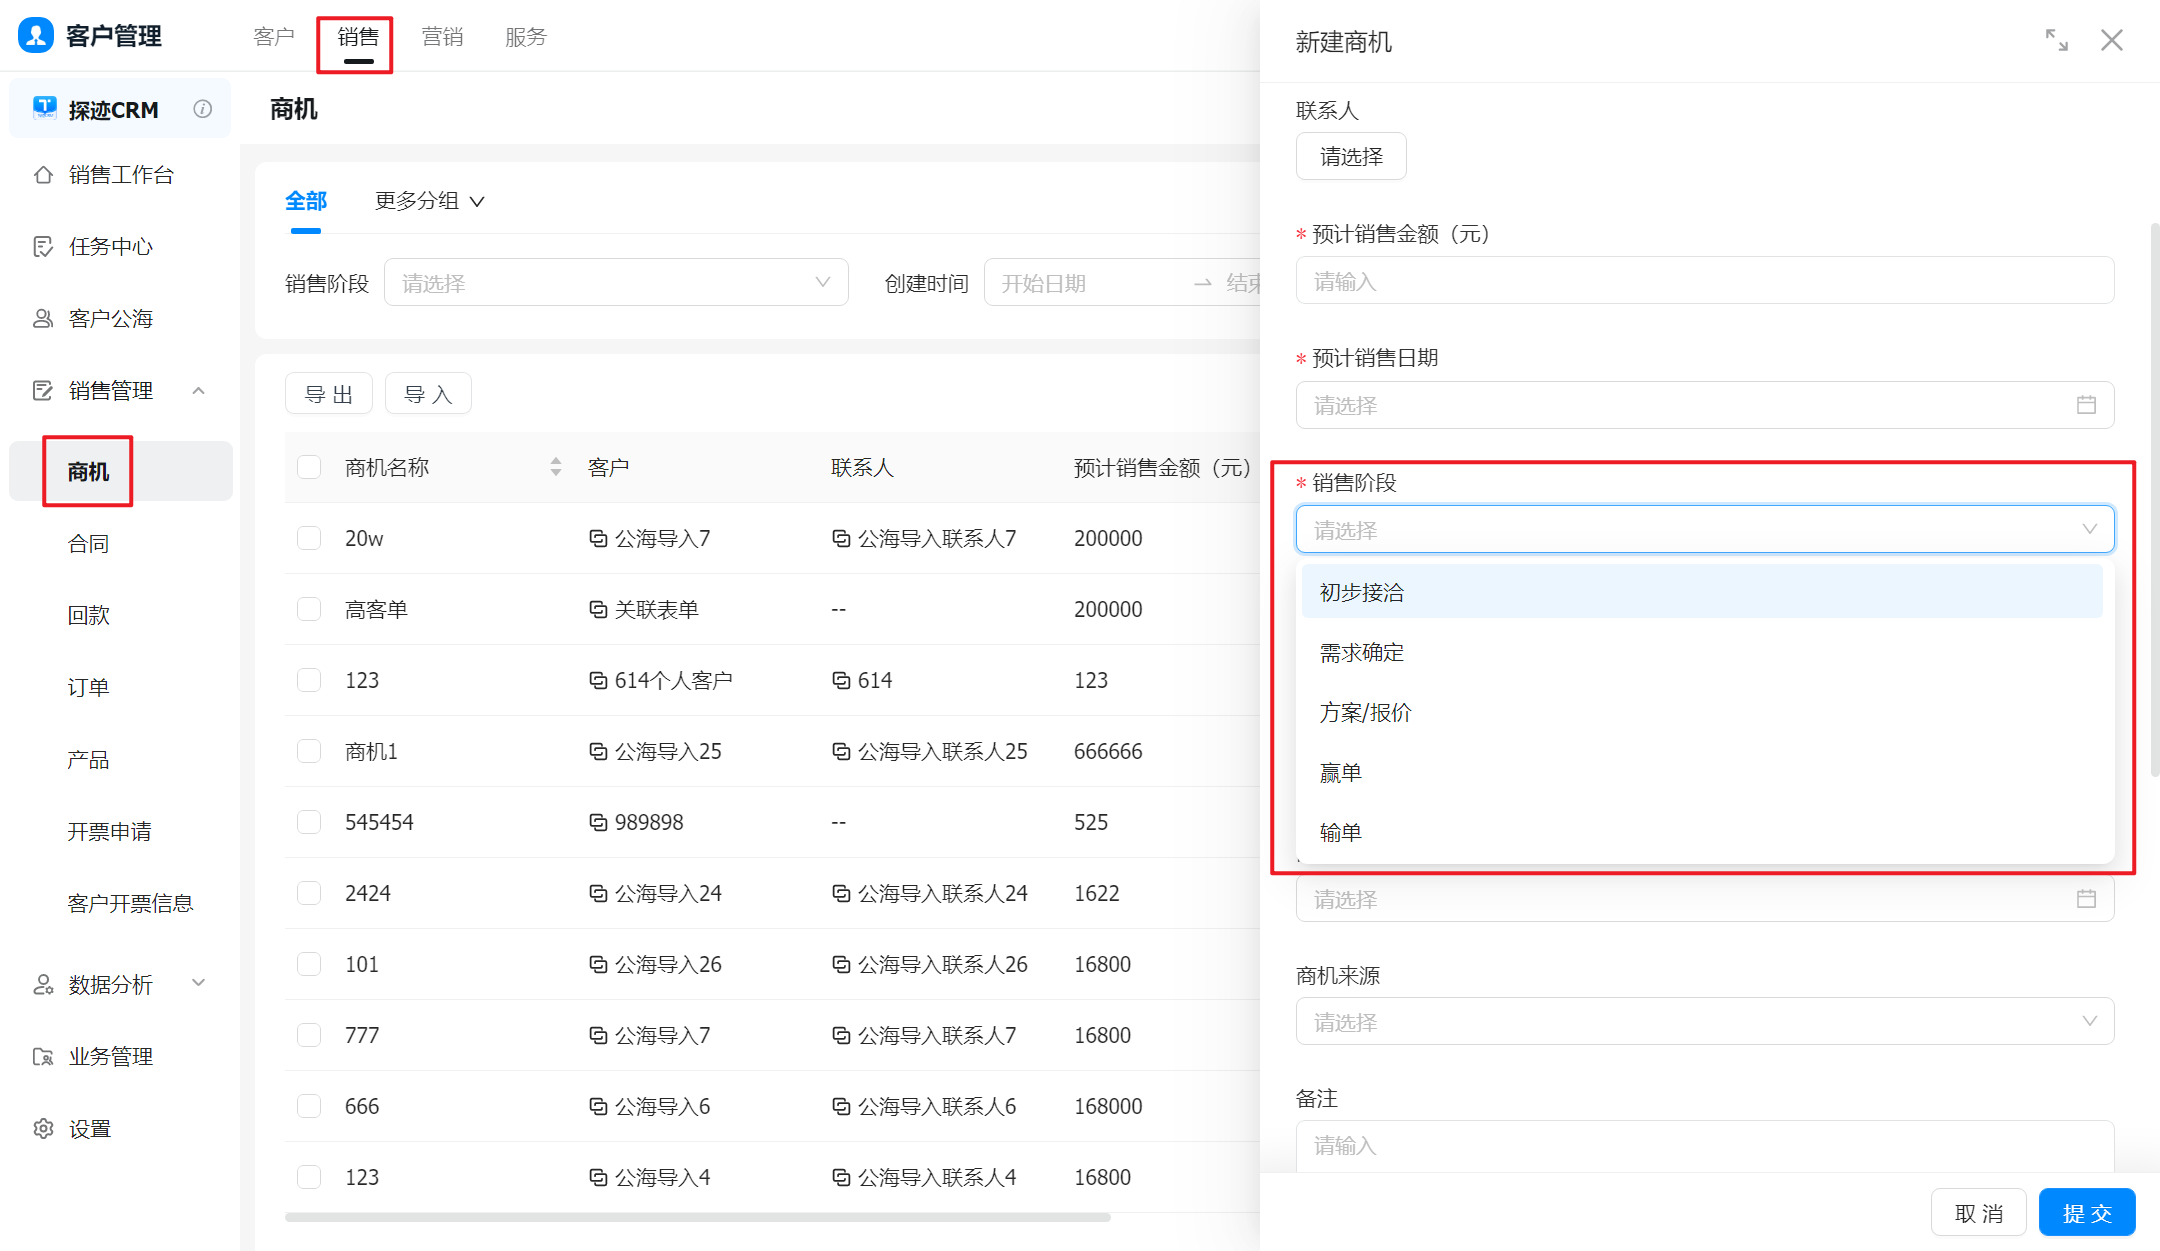Collapse the 销售管理 sidebar group

click(x=198, y=391)
